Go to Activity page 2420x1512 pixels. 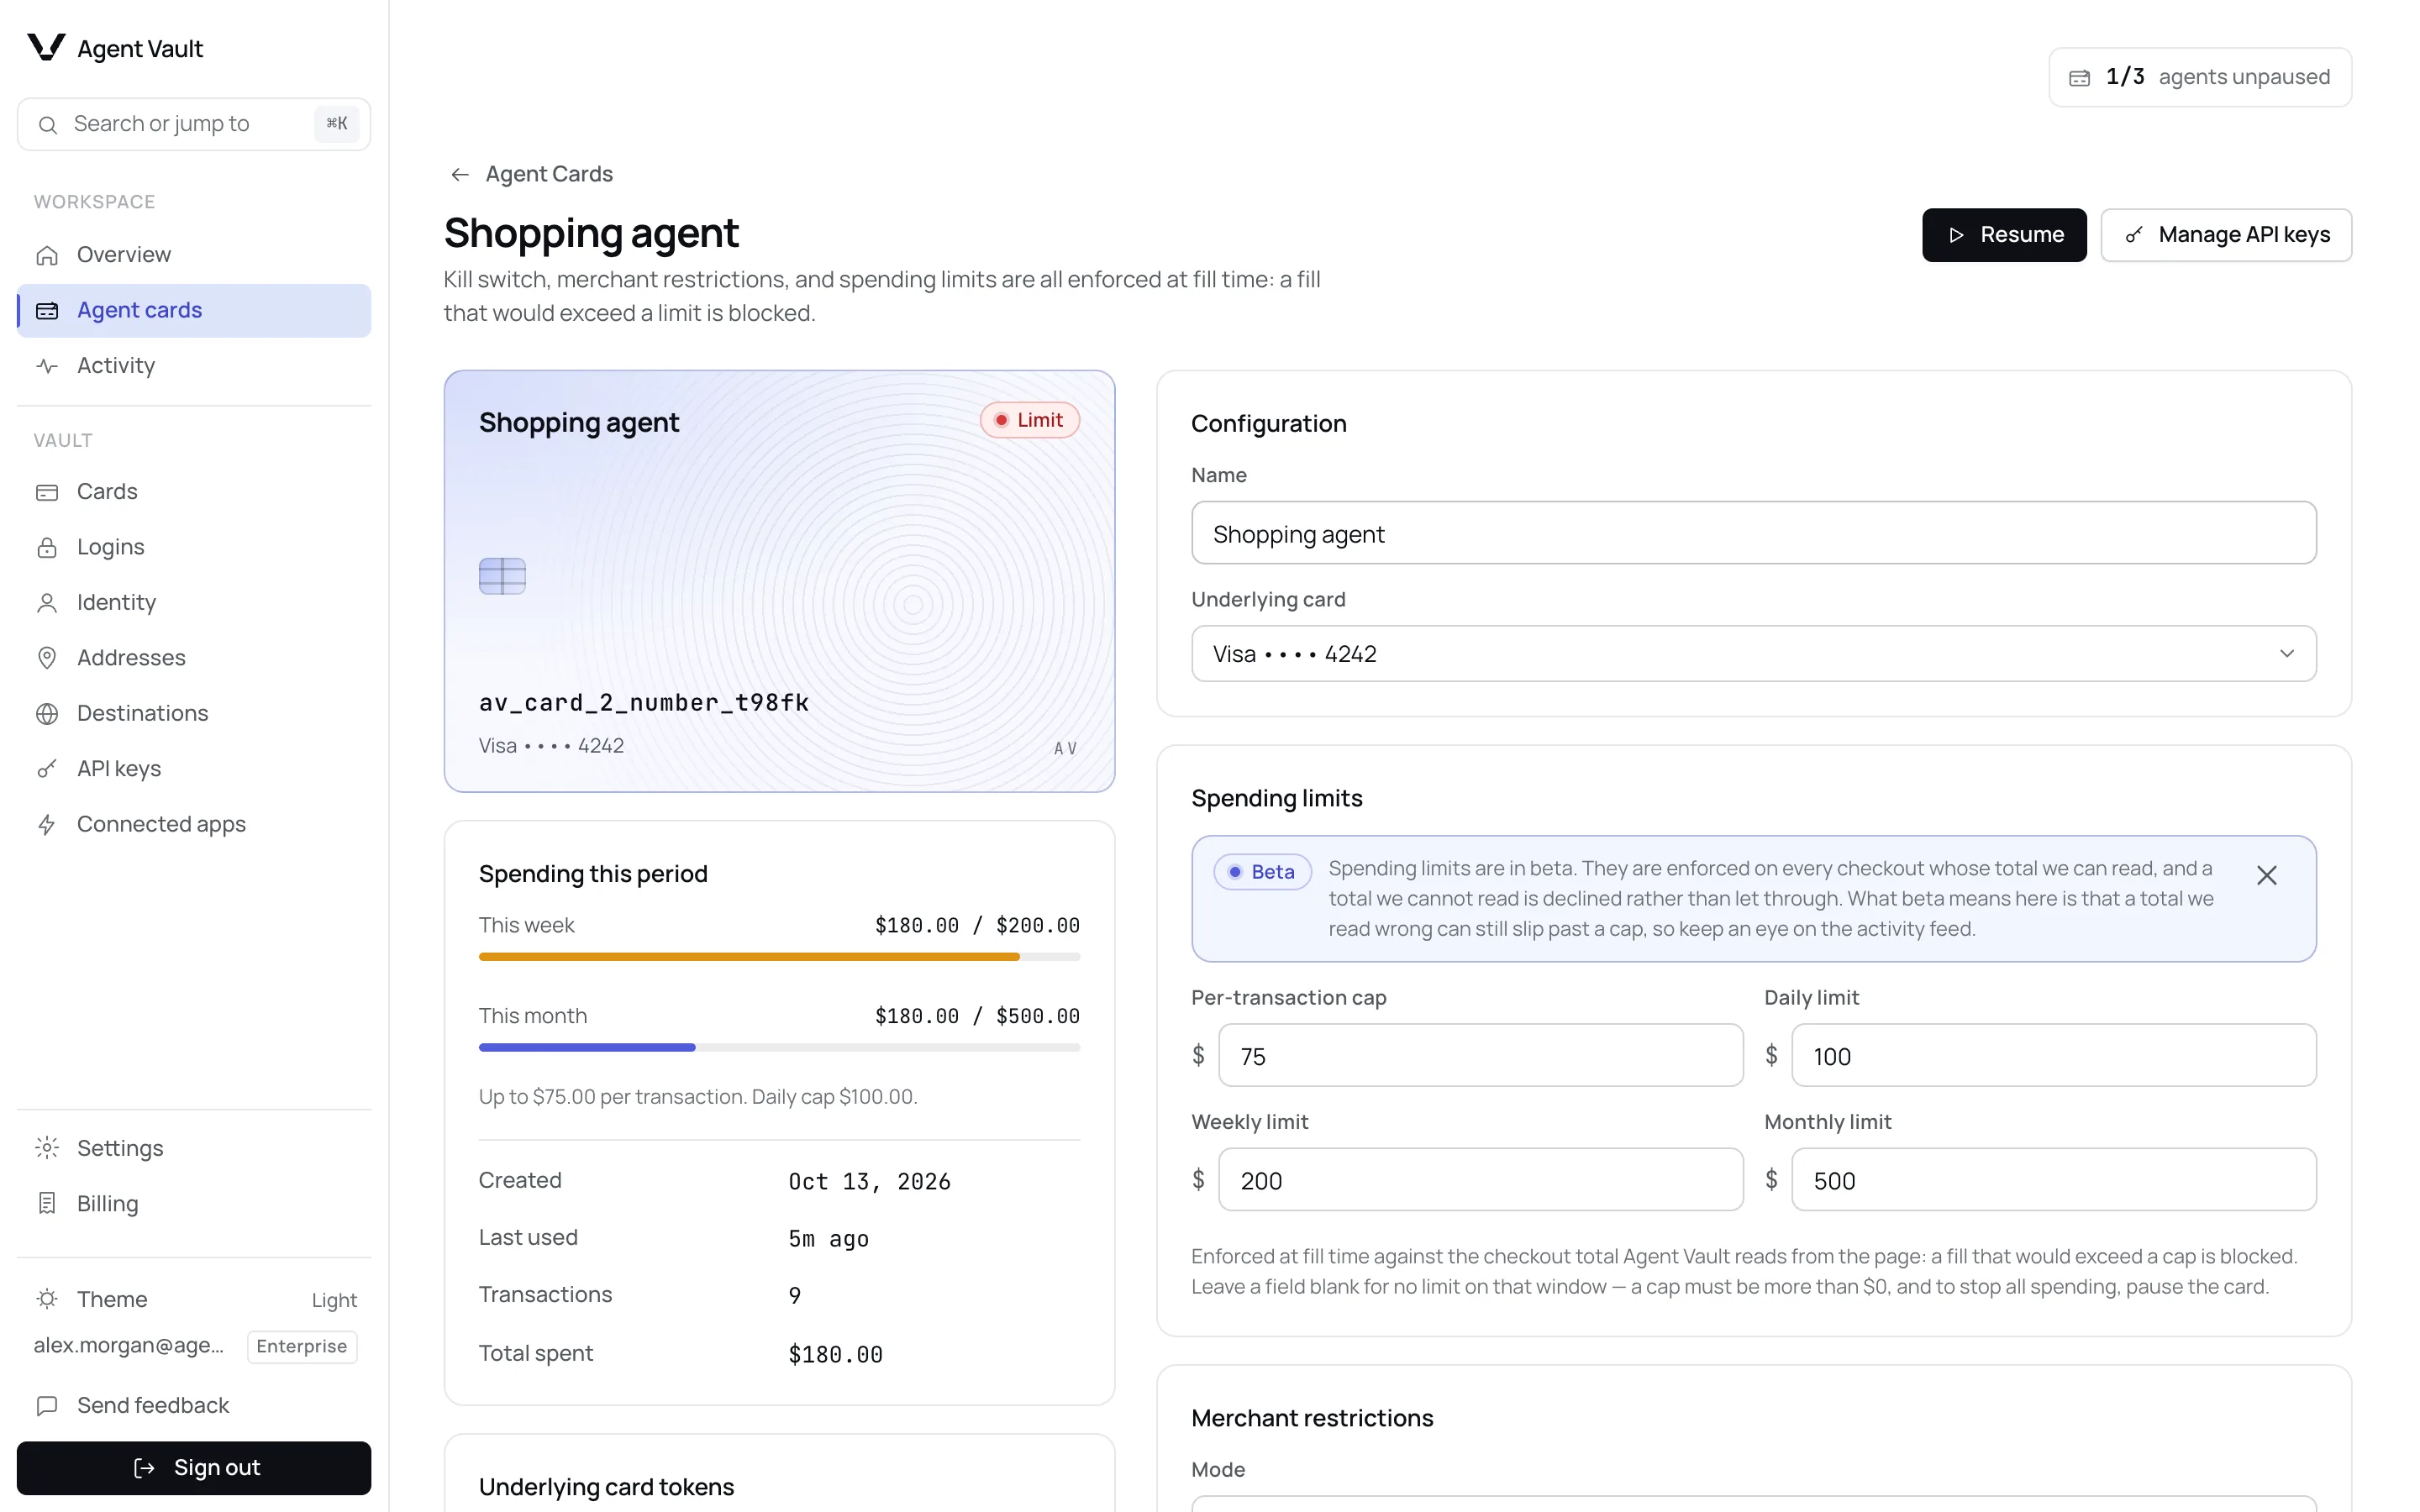click(194, 366)
